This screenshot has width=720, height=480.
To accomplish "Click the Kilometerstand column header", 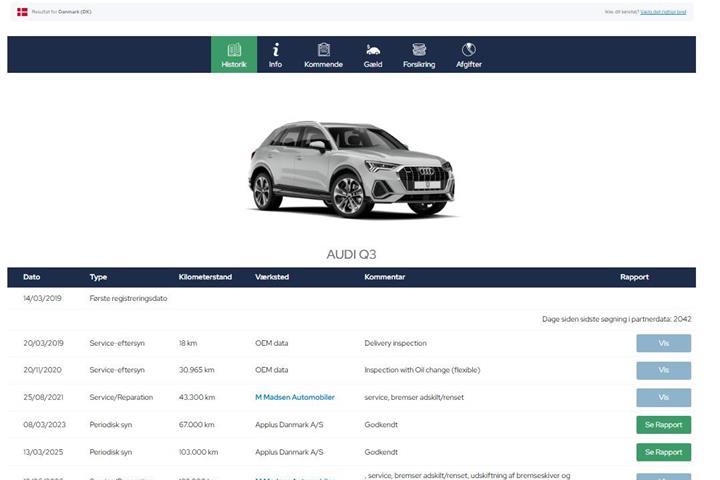I will 205,277.
